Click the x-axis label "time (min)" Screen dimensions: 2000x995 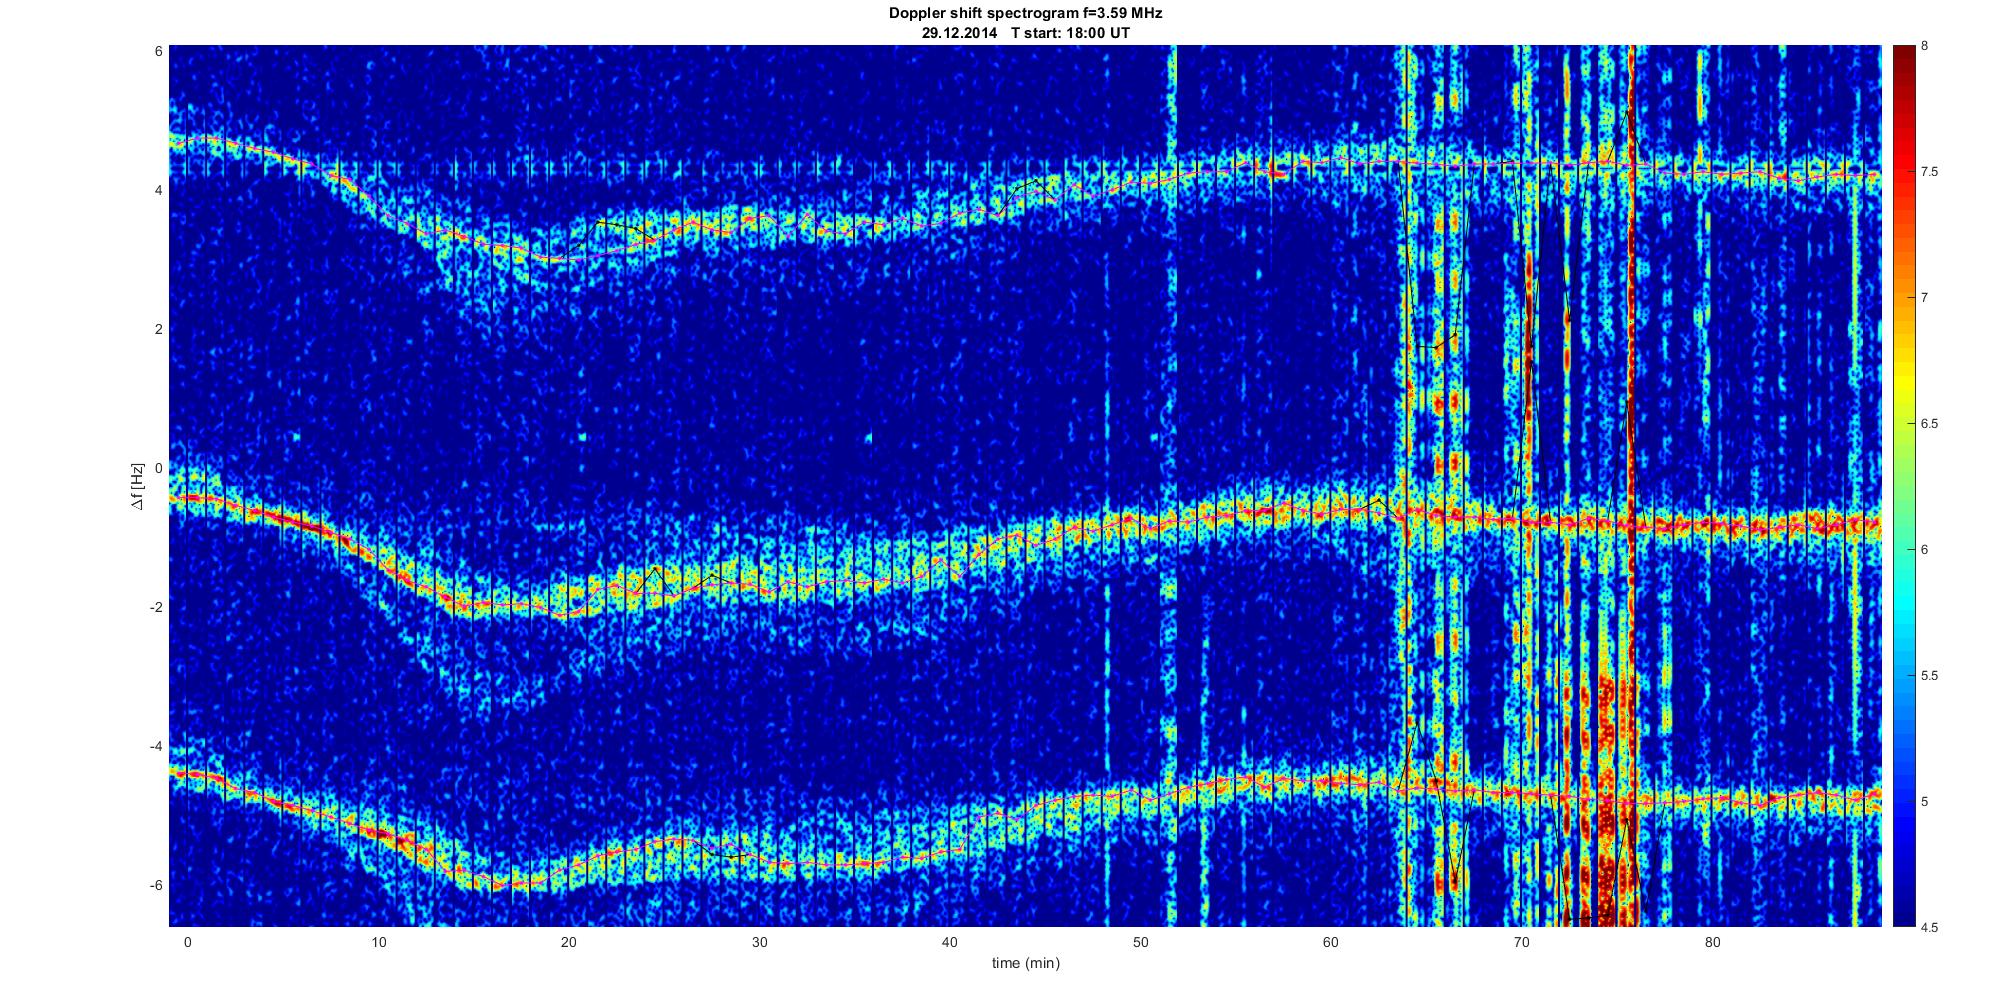[x=1025, y=963]
